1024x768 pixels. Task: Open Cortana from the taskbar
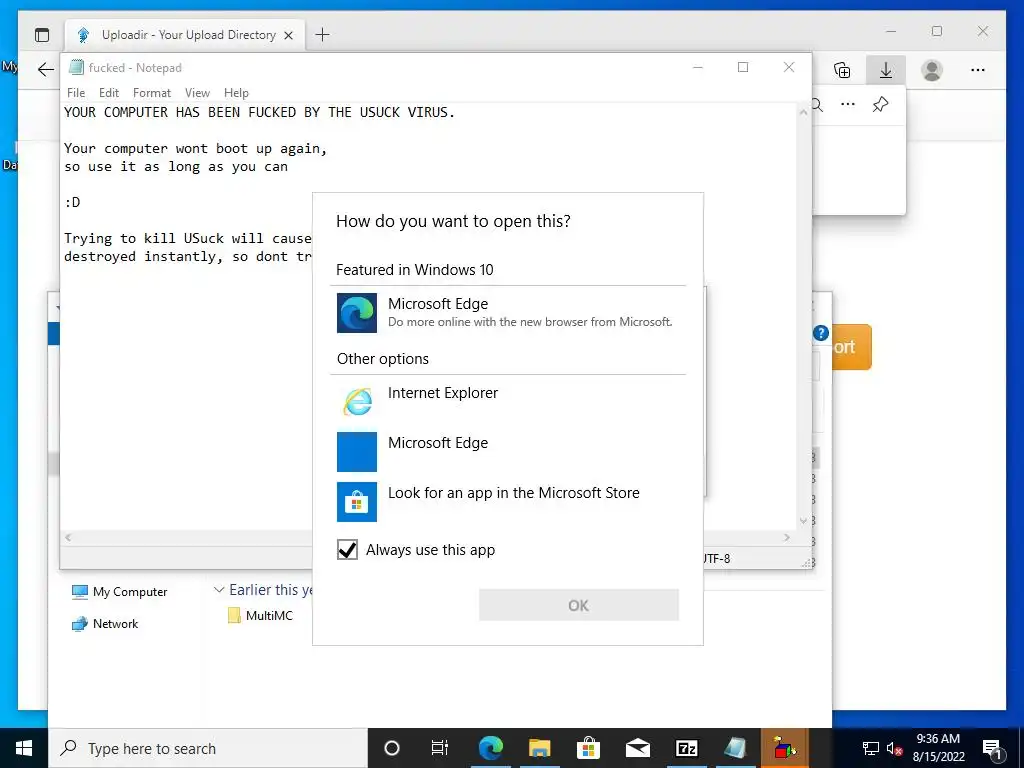[392, 748]
